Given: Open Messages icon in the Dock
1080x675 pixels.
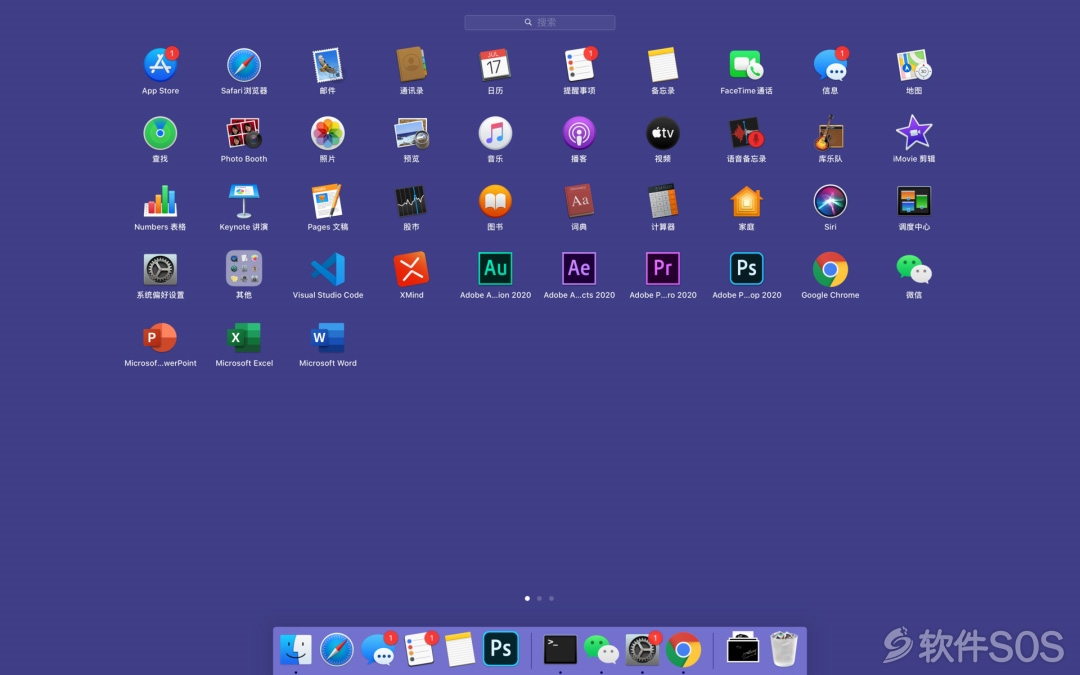Looking at the screenshot, I should point(378,649).
